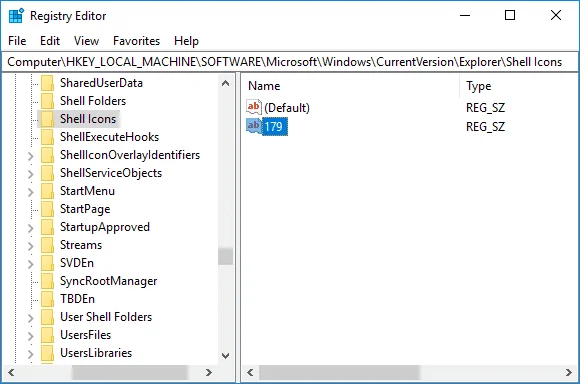The width and height of the screenshot is (580, 384).
Task: Select the (Default) value name
Action: 287,108
